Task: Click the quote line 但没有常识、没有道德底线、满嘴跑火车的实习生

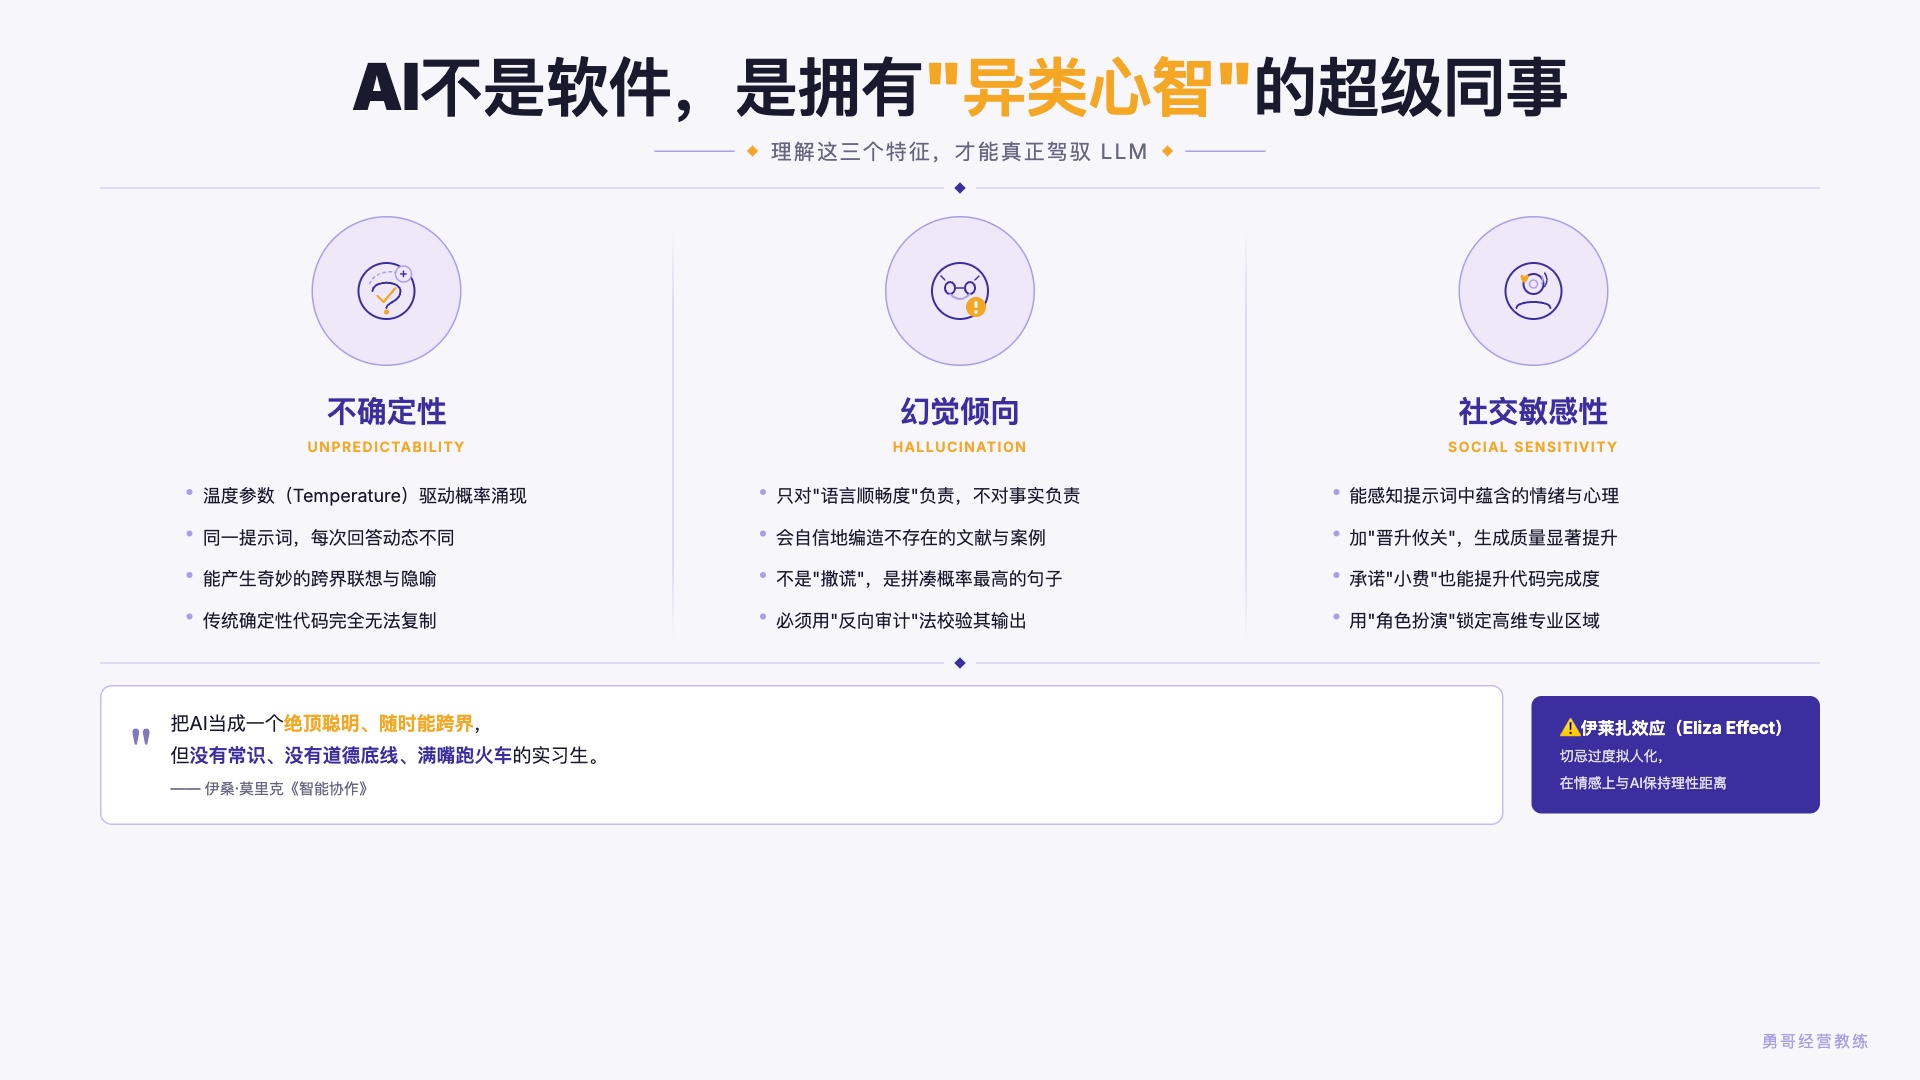Action: point(388,756)
